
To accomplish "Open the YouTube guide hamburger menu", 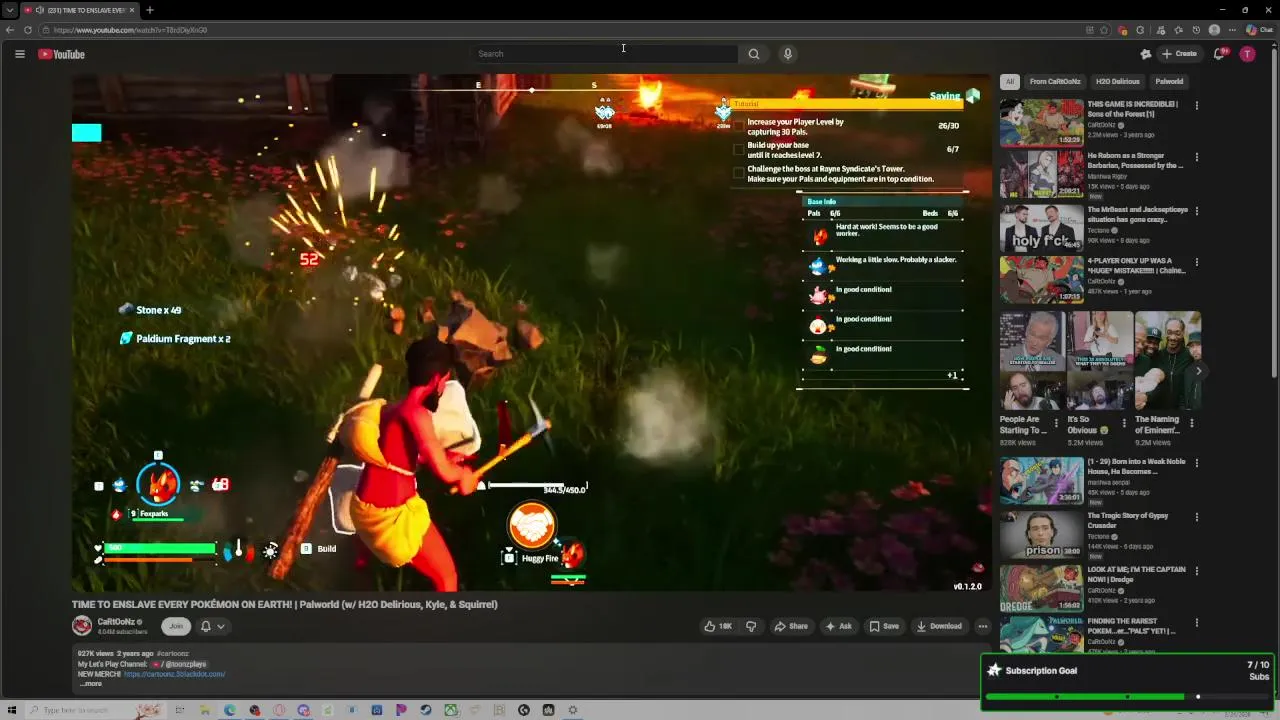I will (19, 54).
